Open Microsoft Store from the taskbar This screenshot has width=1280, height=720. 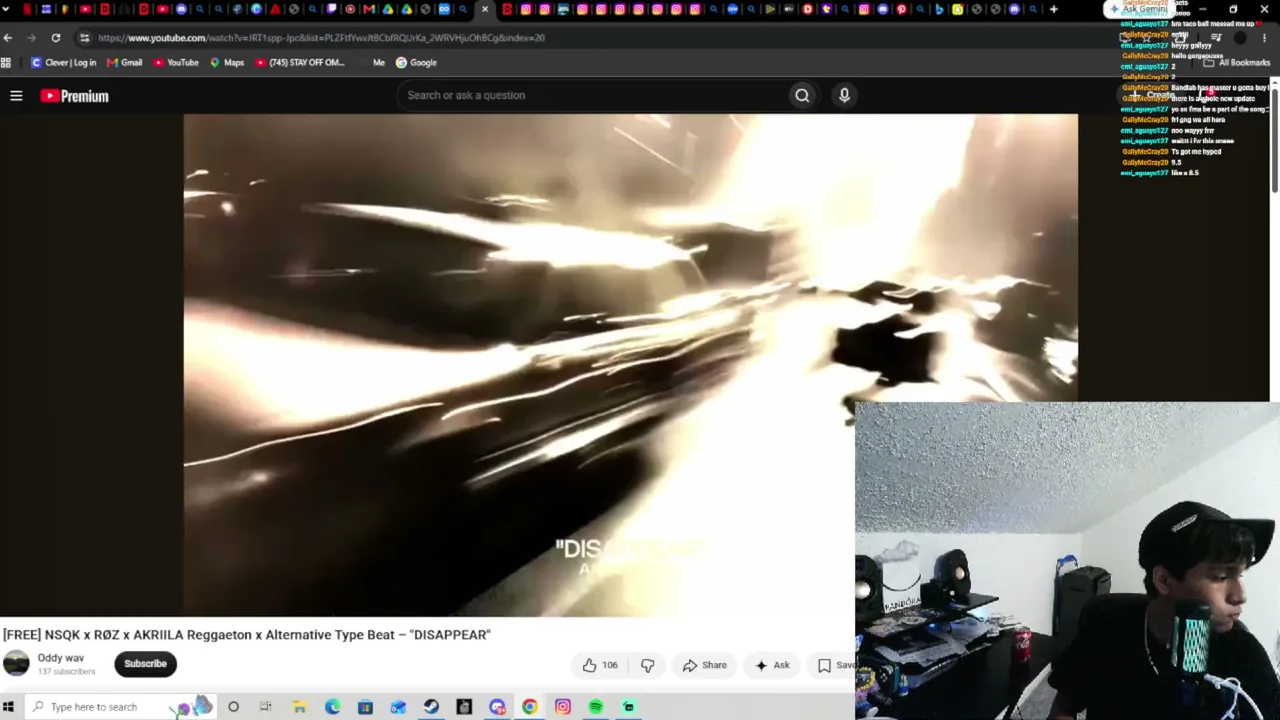tap(365, 707)
